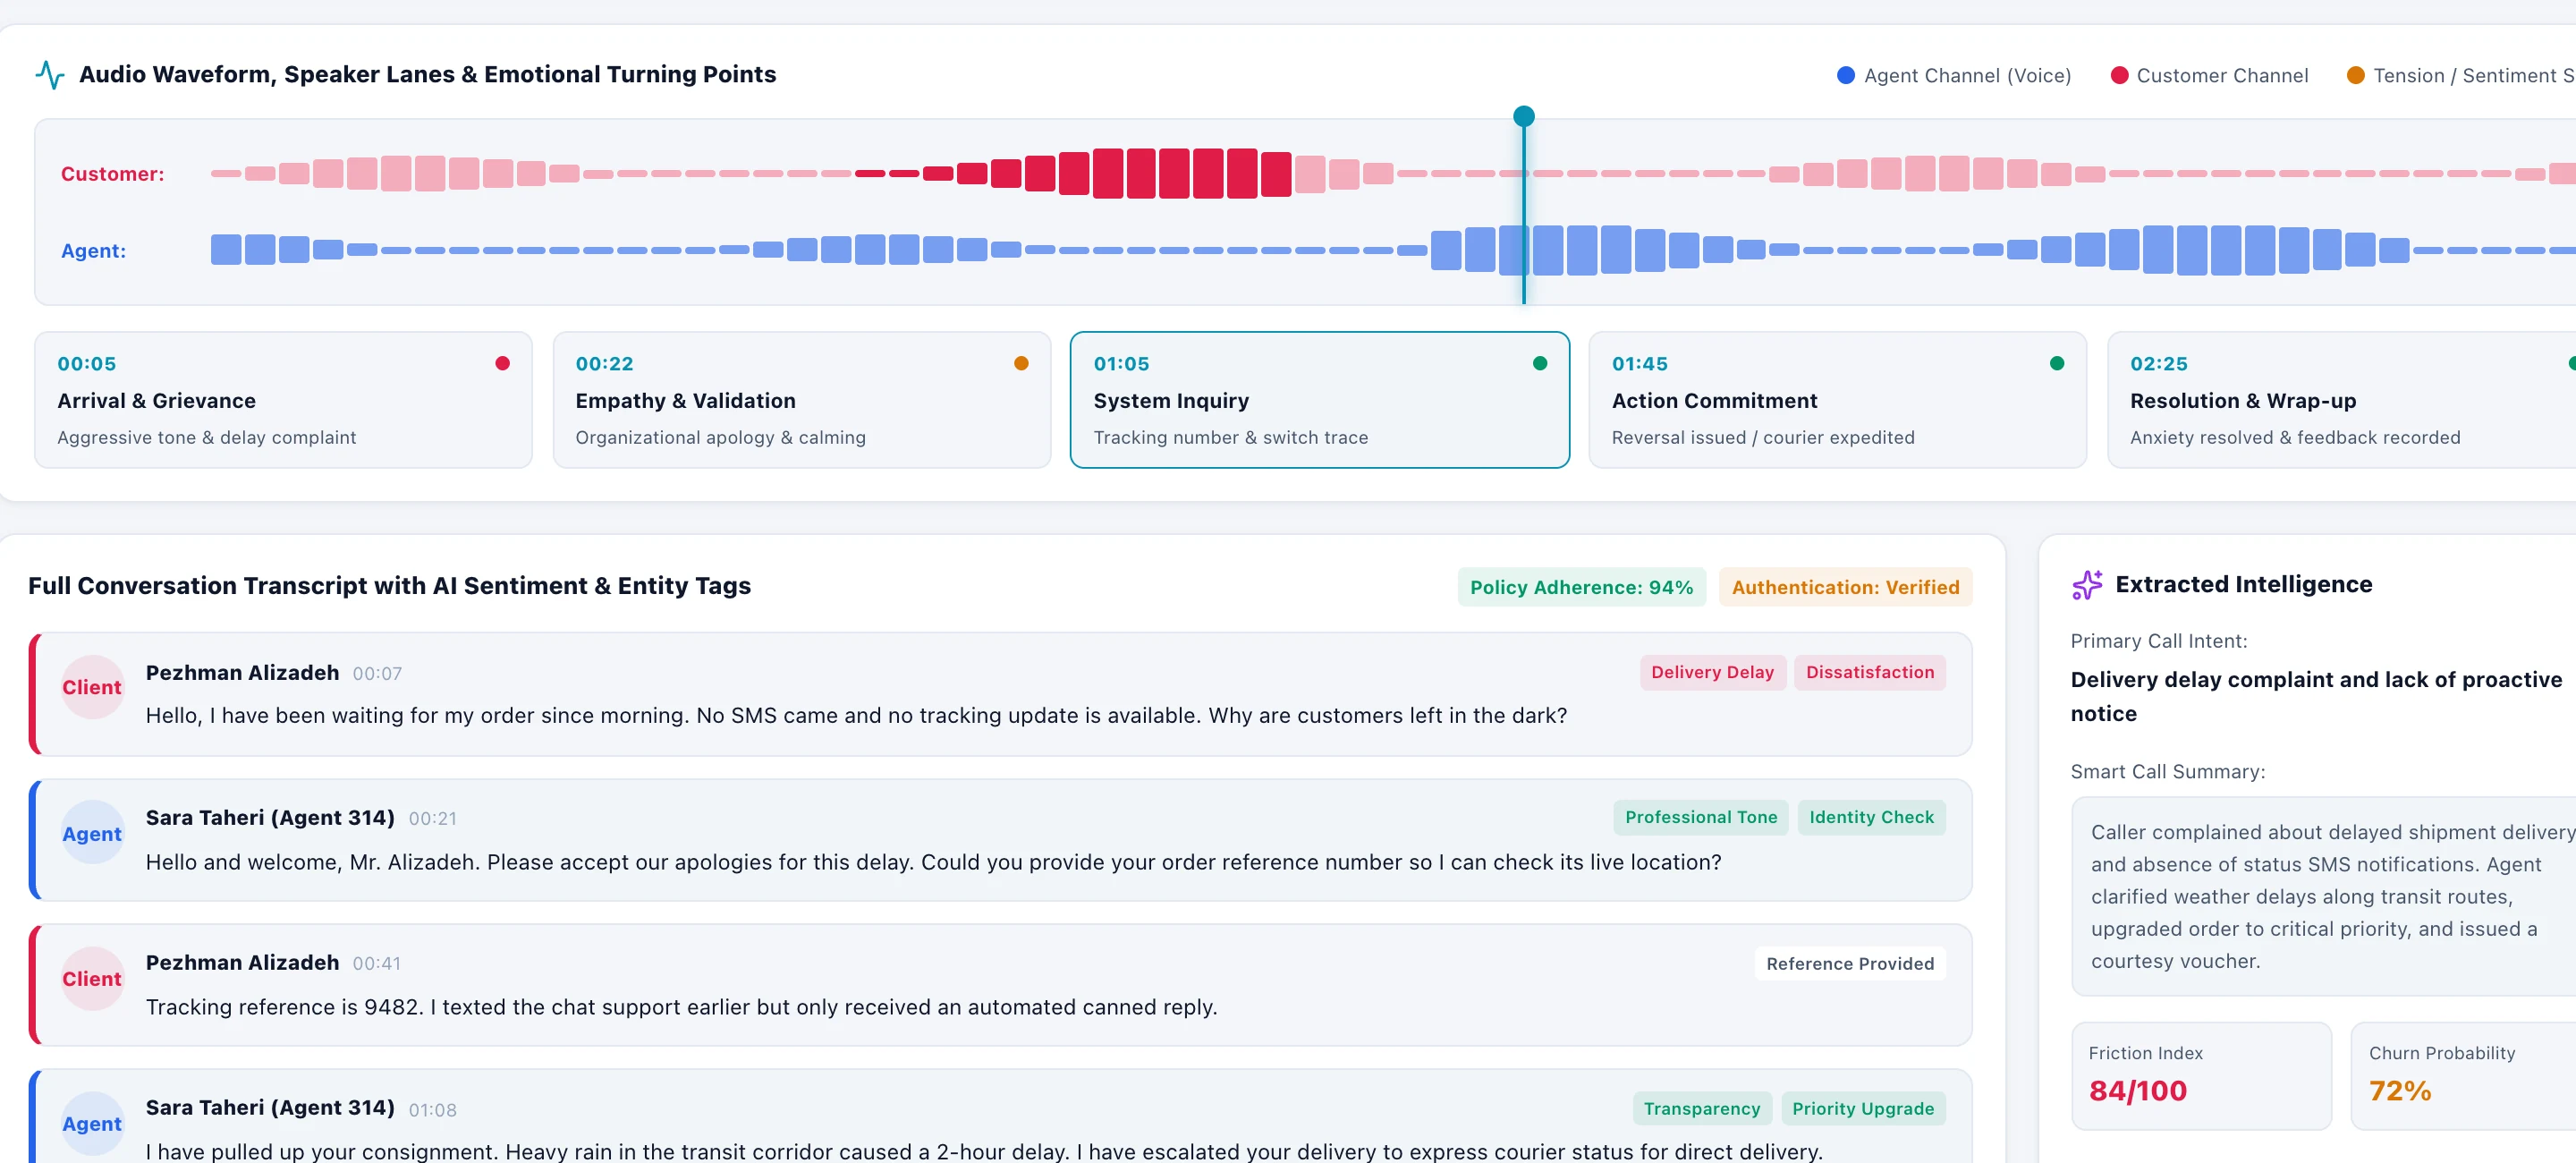Click the audio waveform pulse icon
This screenshot has width=2576, height=1163.
tap(49, 75)
